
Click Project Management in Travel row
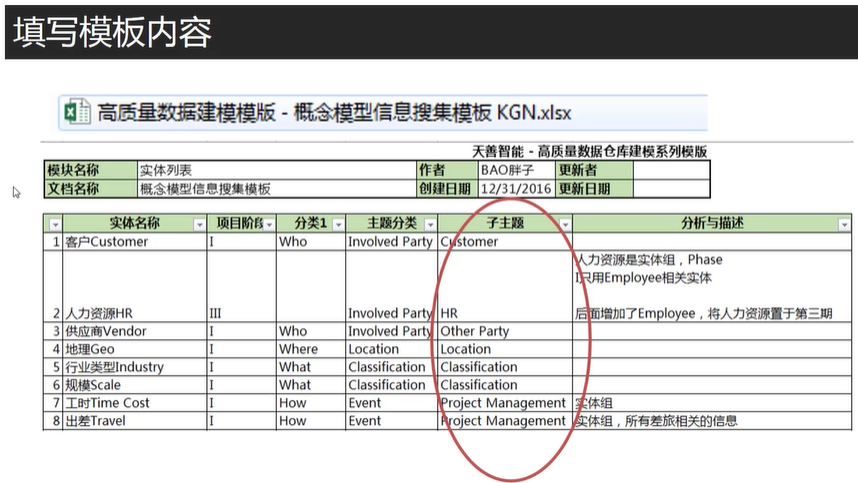[x=505, y=421]
